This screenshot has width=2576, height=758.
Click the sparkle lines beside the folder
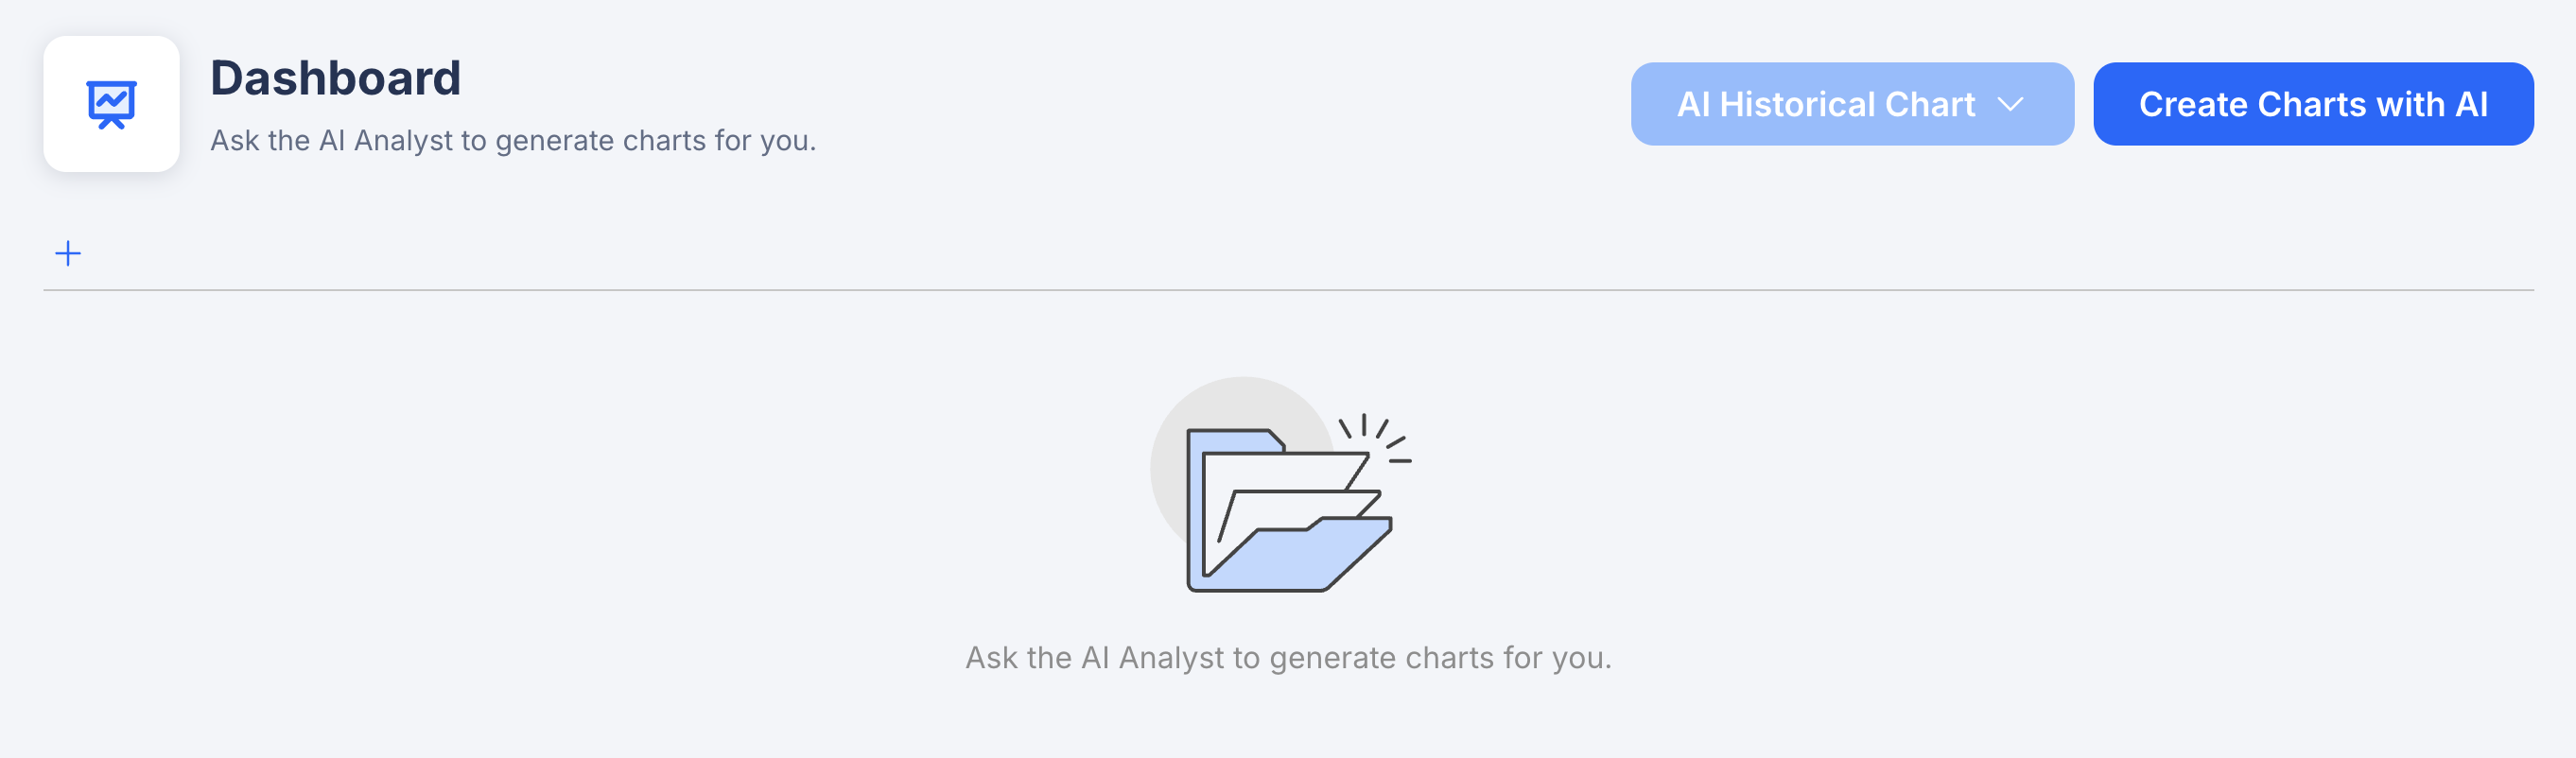tap(1378, 436)
